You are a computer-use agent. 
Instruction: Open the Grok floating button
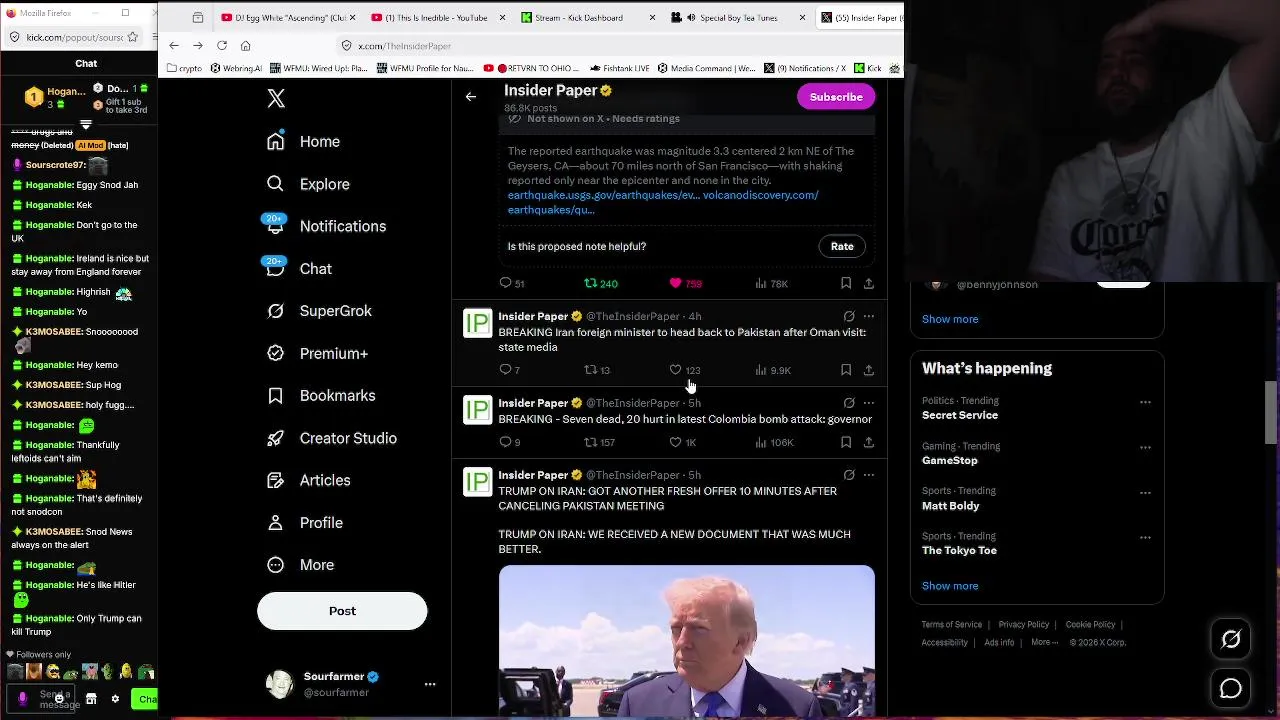pyautogui.click(x=1231, y=639)
